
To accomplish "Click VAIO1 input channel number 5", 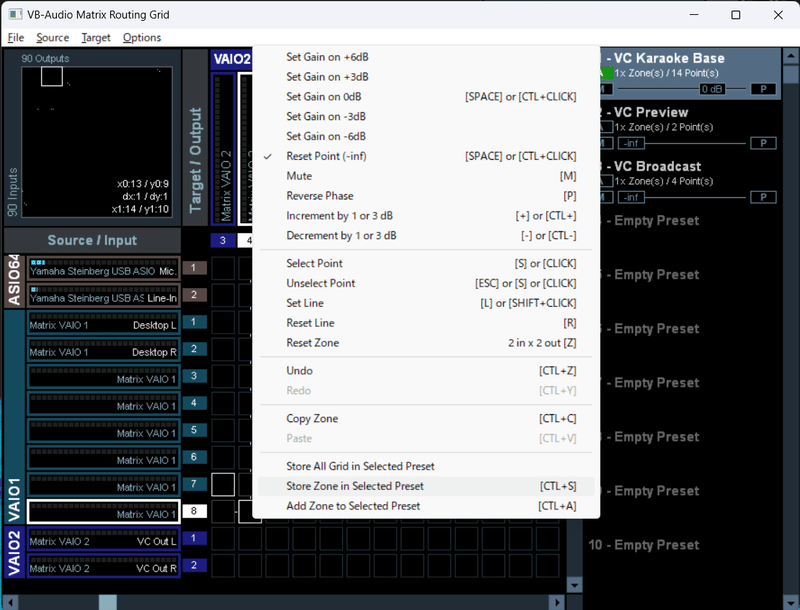I will click(x=194, y=429).
